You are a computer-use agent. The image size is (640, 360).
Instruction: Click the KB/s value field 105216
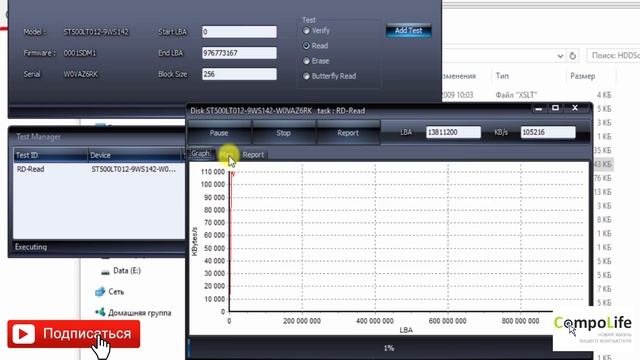(548, 132)
